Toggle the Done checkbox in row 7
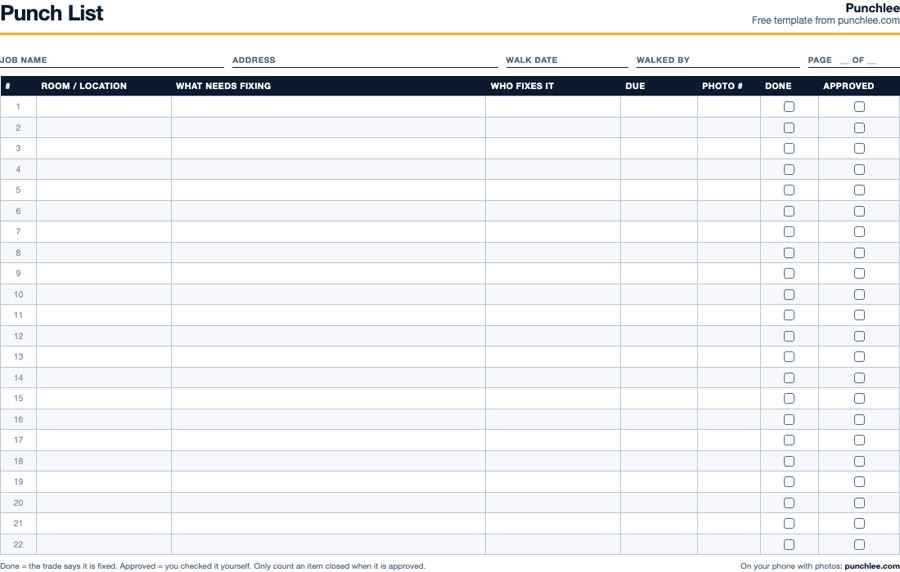This screenshot has height=572, width=900. point(789,232)
